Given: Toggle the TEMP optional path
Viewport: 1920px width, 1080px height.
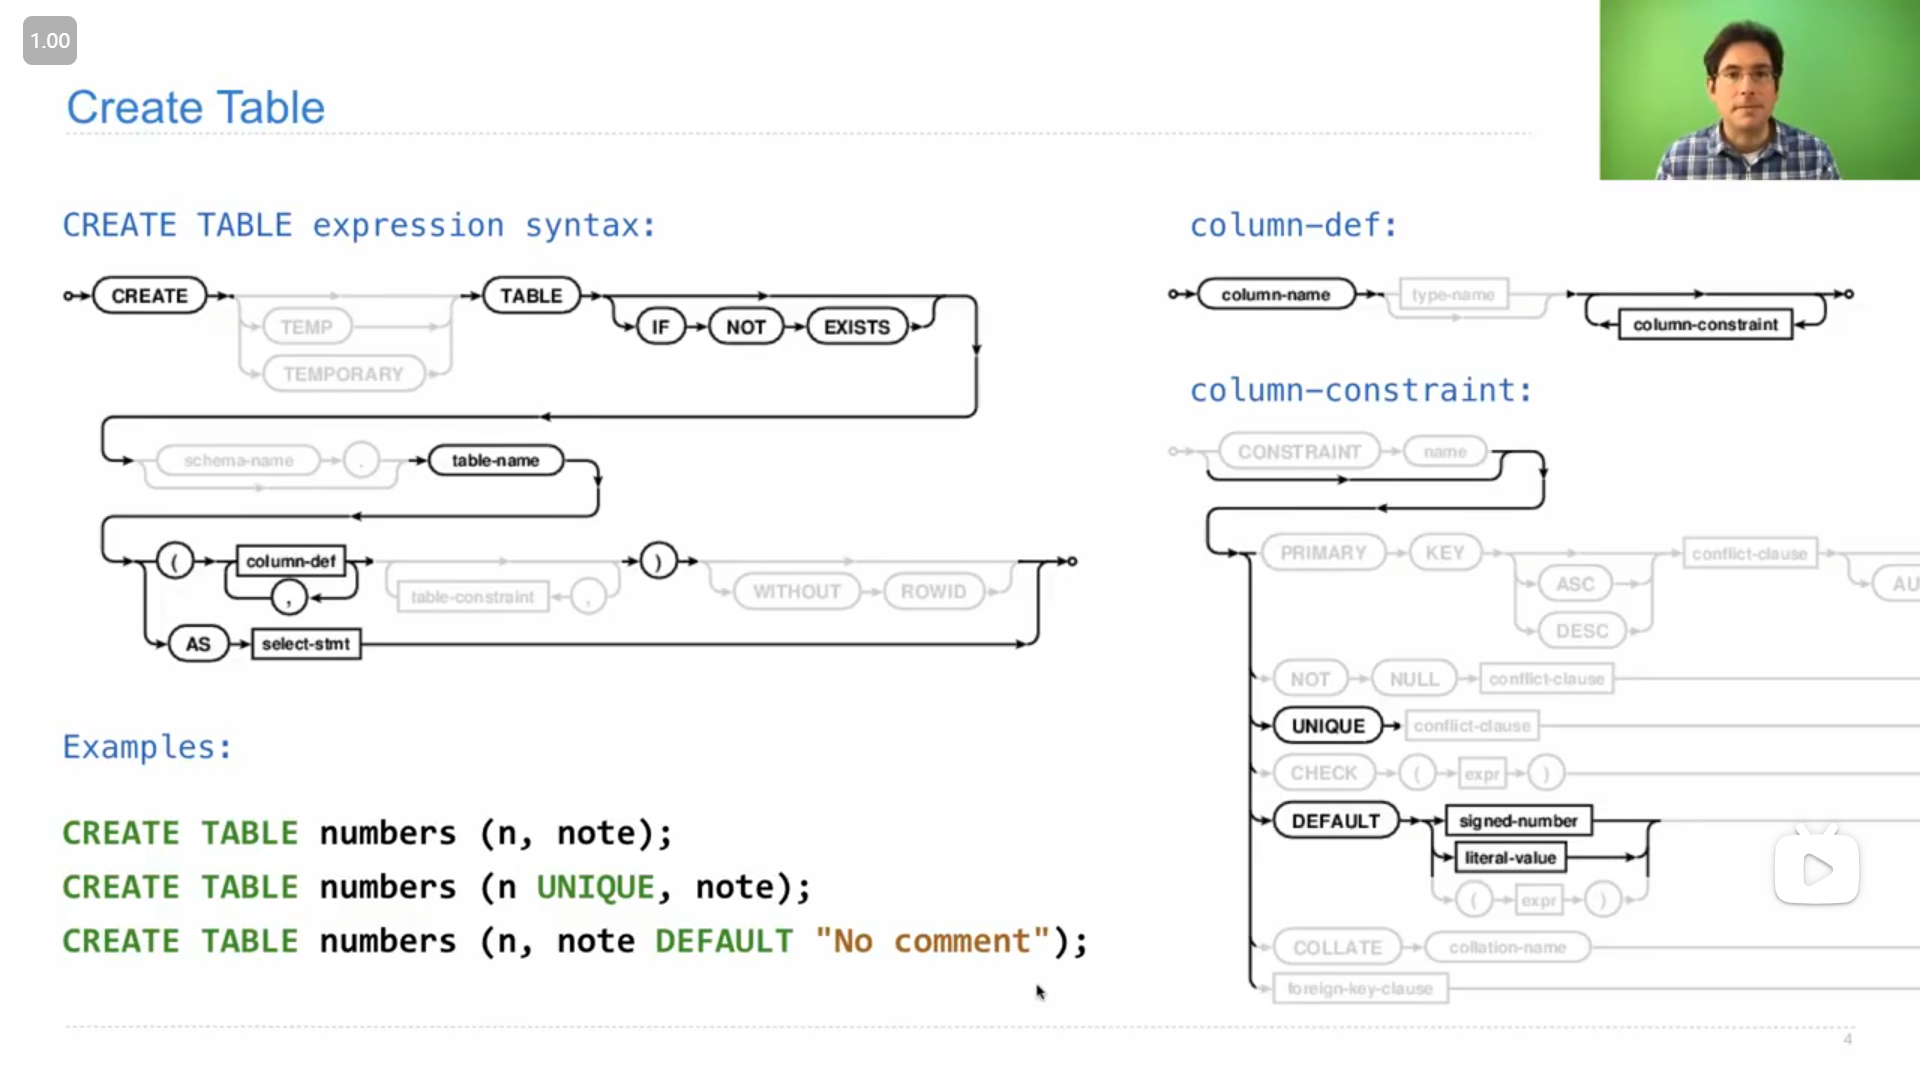Looking at the screenshot, I should pos(306,327).
